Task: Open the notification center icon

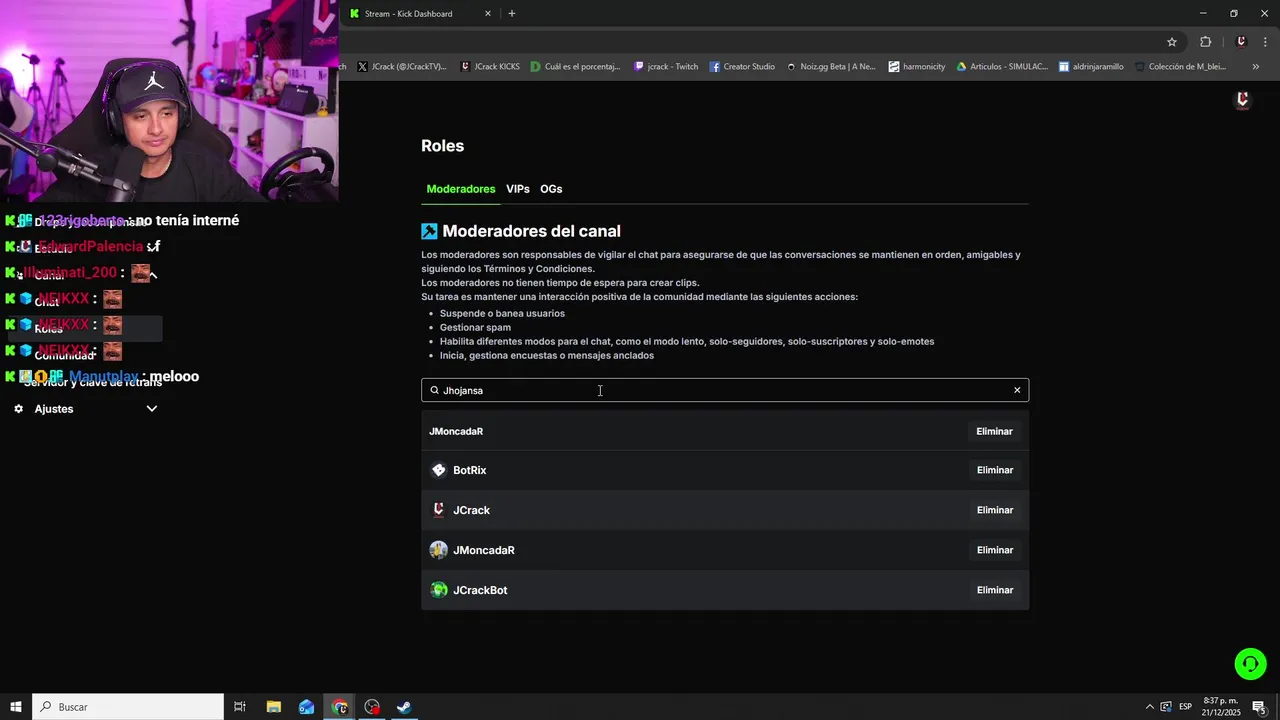Action: click(1259, 707)
